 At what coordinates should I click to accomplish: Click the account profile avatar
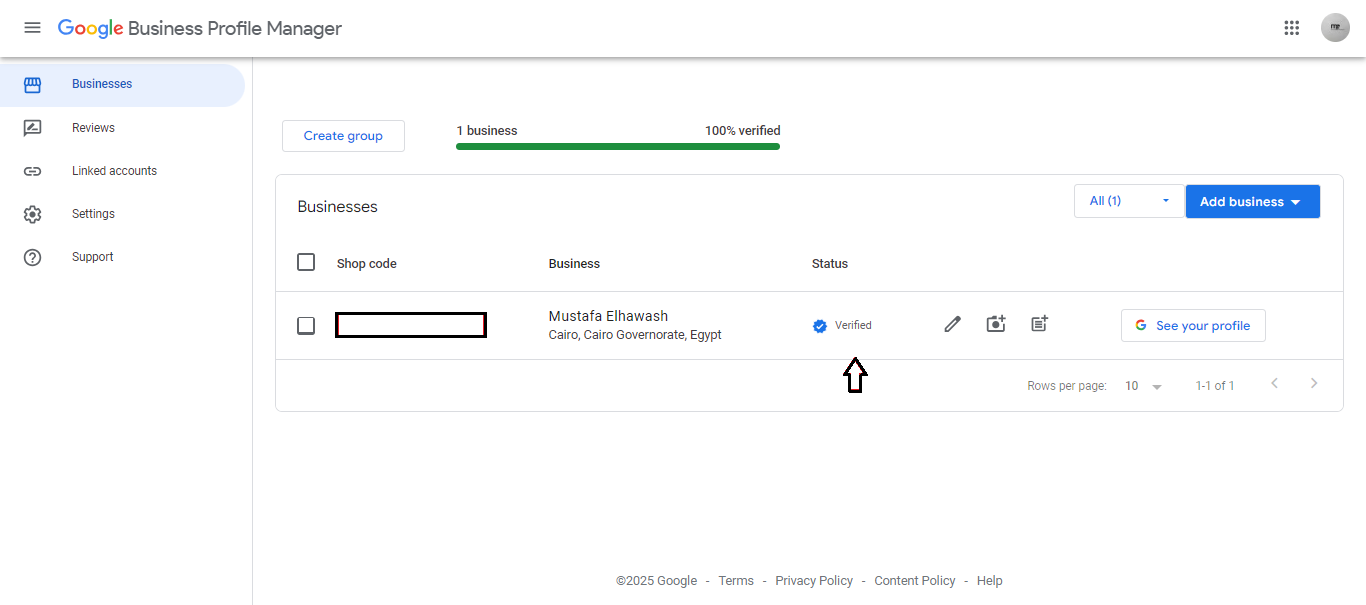tap(1335, 28)
